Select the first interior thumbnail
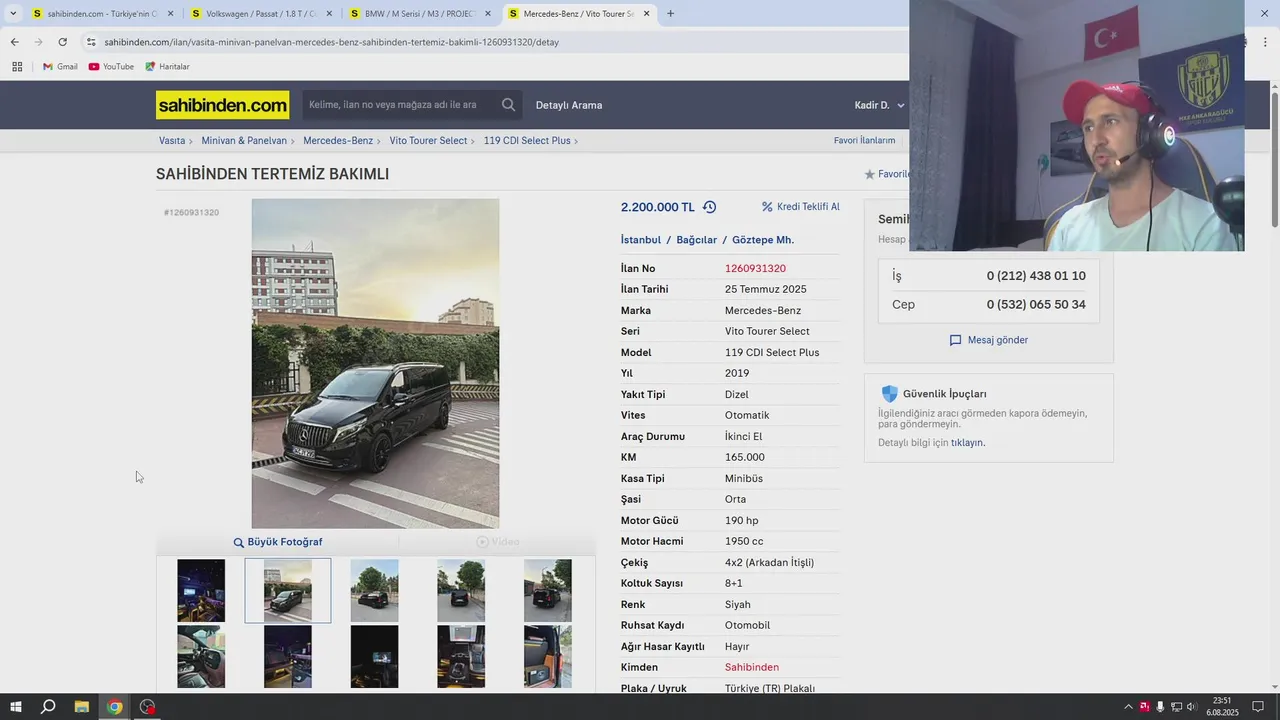Viewport: 1280px width, 720px height. tap(201, 591)
